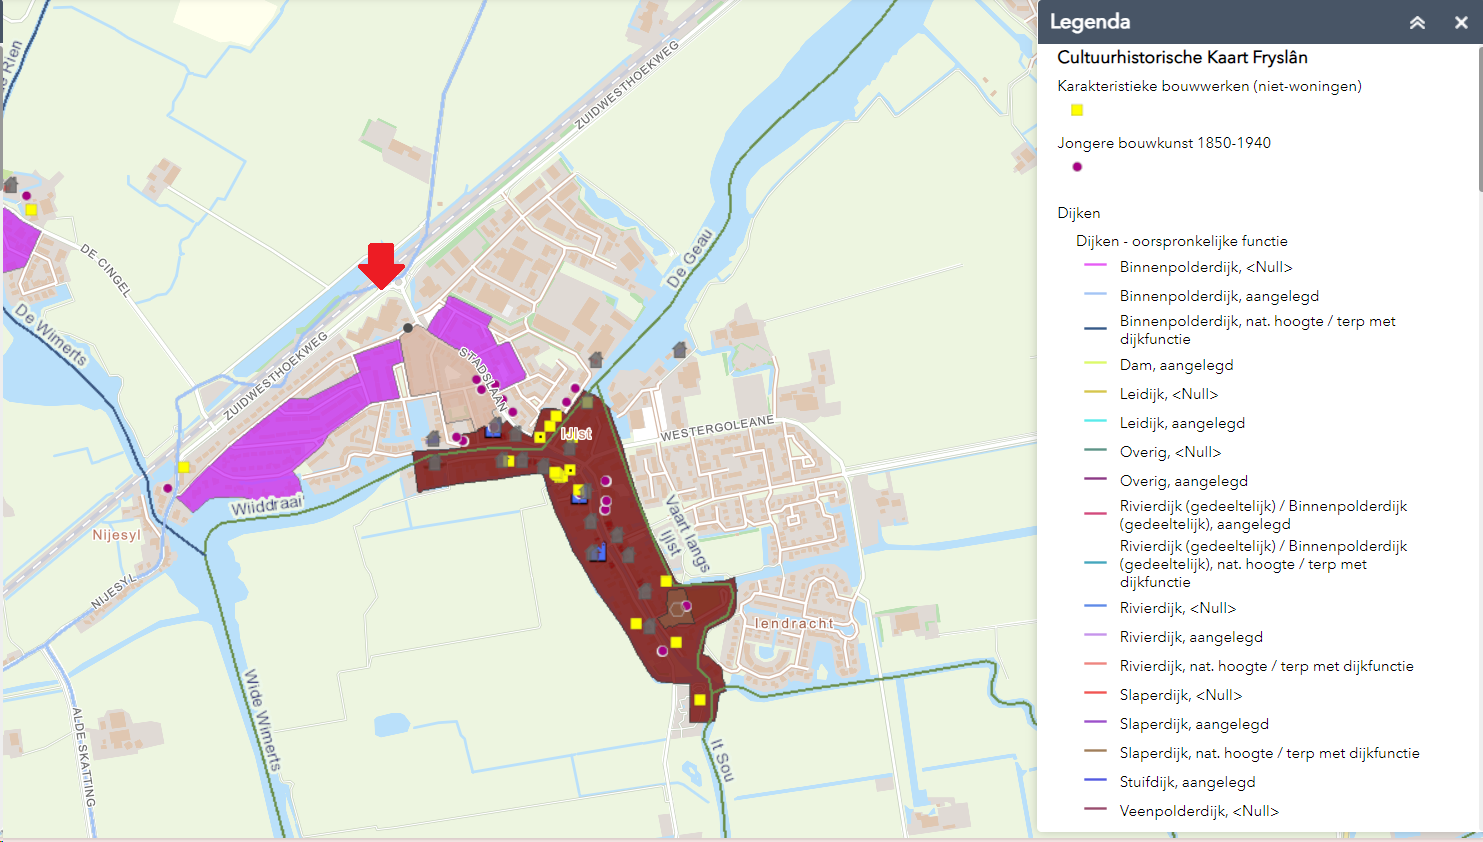Click the 'Stuifdijk, aangelegd' legend entry
The width and height of the screenshot is (1483, 842).
pyautogui.click(x=1187, y=782)
